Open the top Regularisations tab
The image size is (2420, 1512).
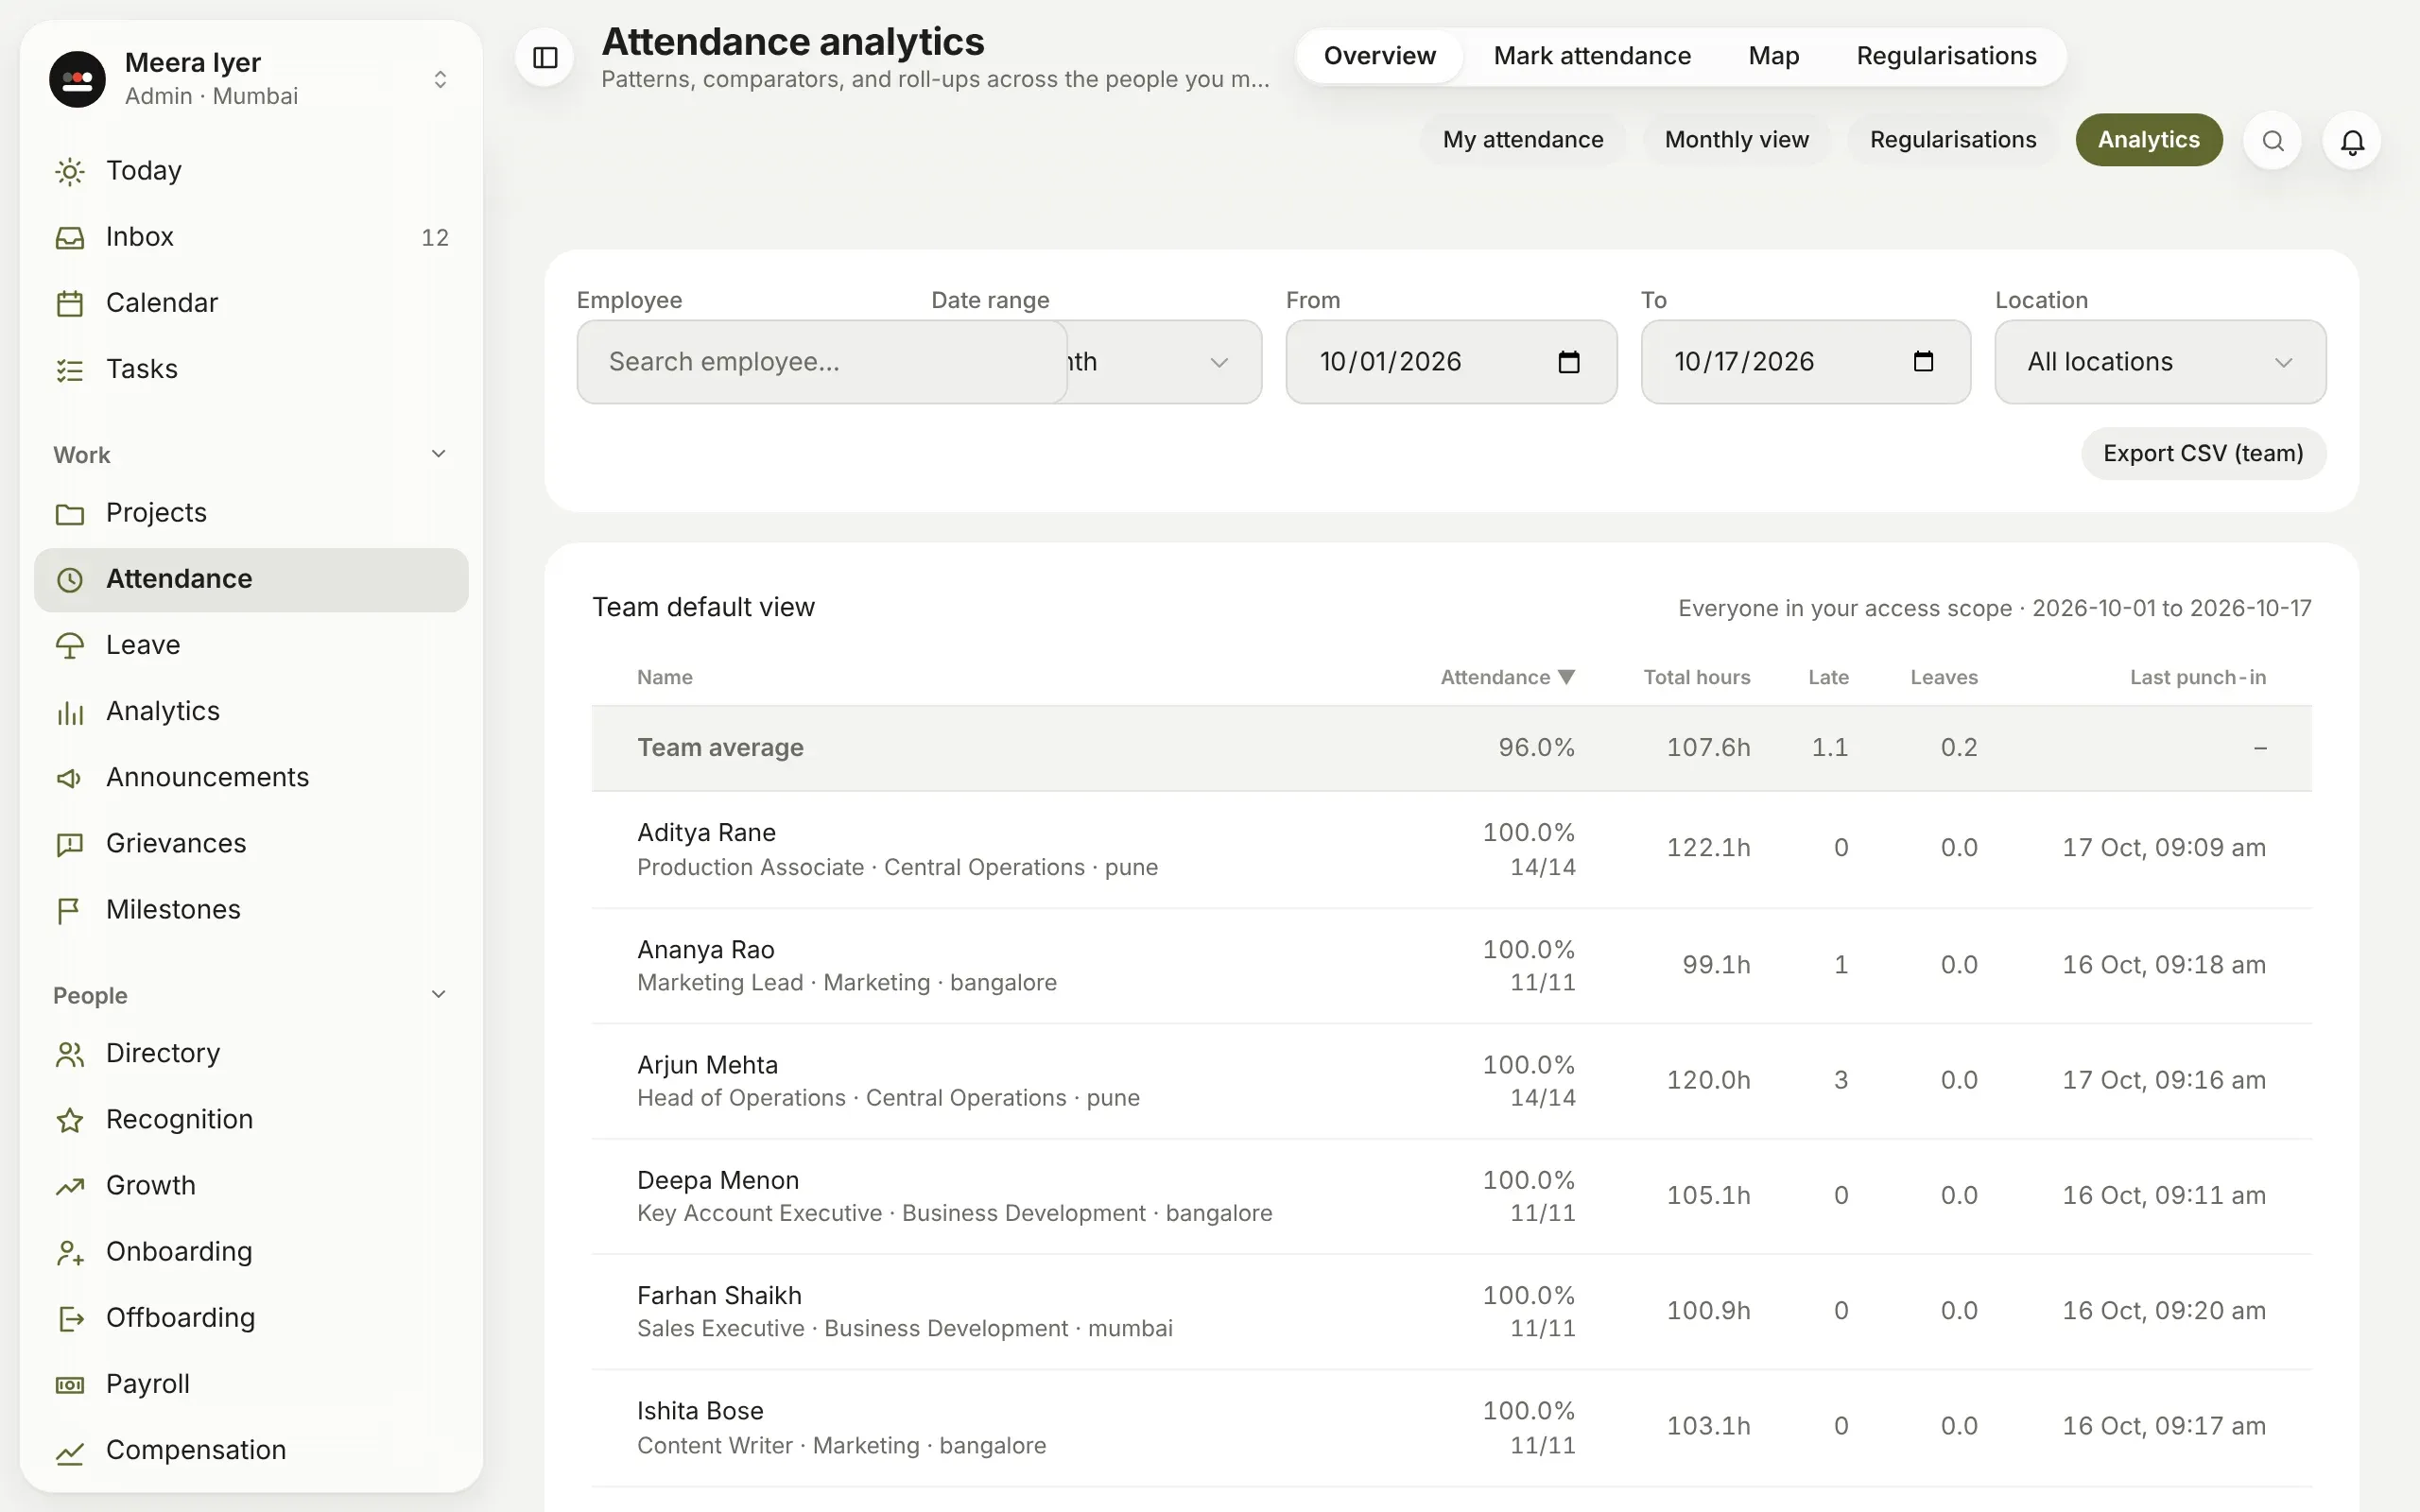[x=1946, y=56]
